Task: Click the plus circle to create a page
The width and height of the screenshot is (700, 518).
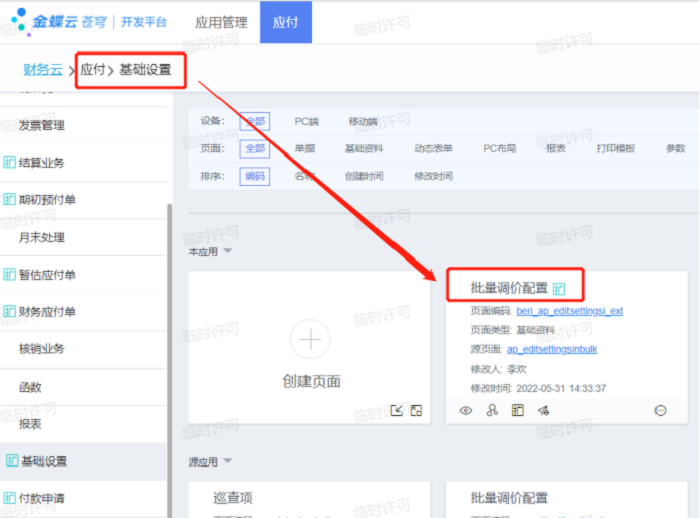Action: coord(310,340)
